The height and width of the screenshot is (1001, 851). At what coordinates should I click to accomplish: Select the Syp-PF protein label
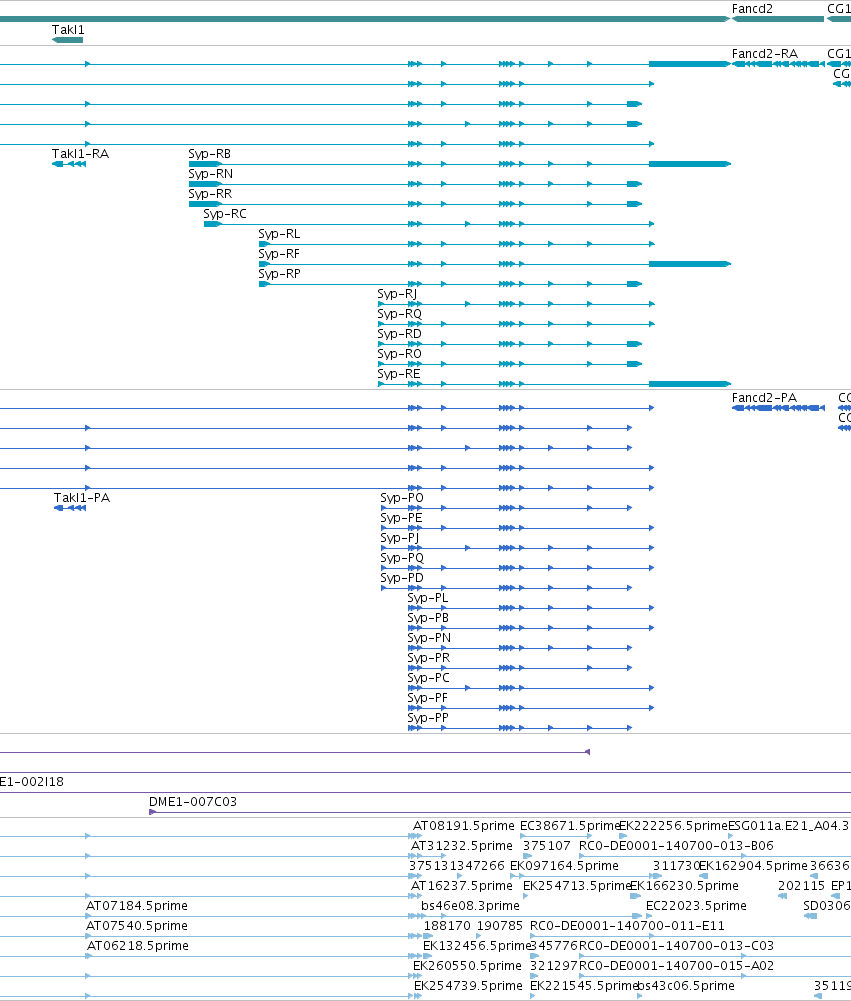tap(428, 698)
